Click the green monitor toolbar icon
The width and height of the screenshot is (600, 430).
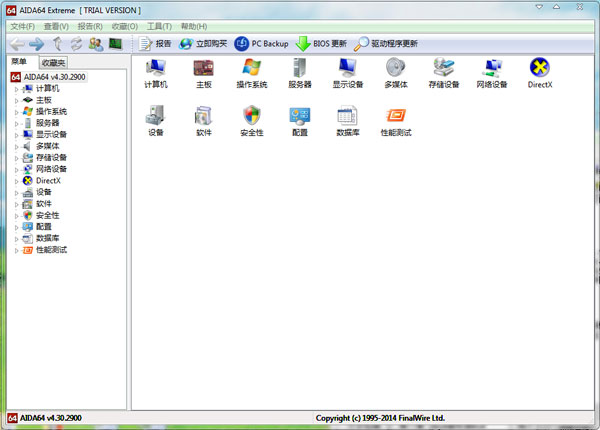115,44
